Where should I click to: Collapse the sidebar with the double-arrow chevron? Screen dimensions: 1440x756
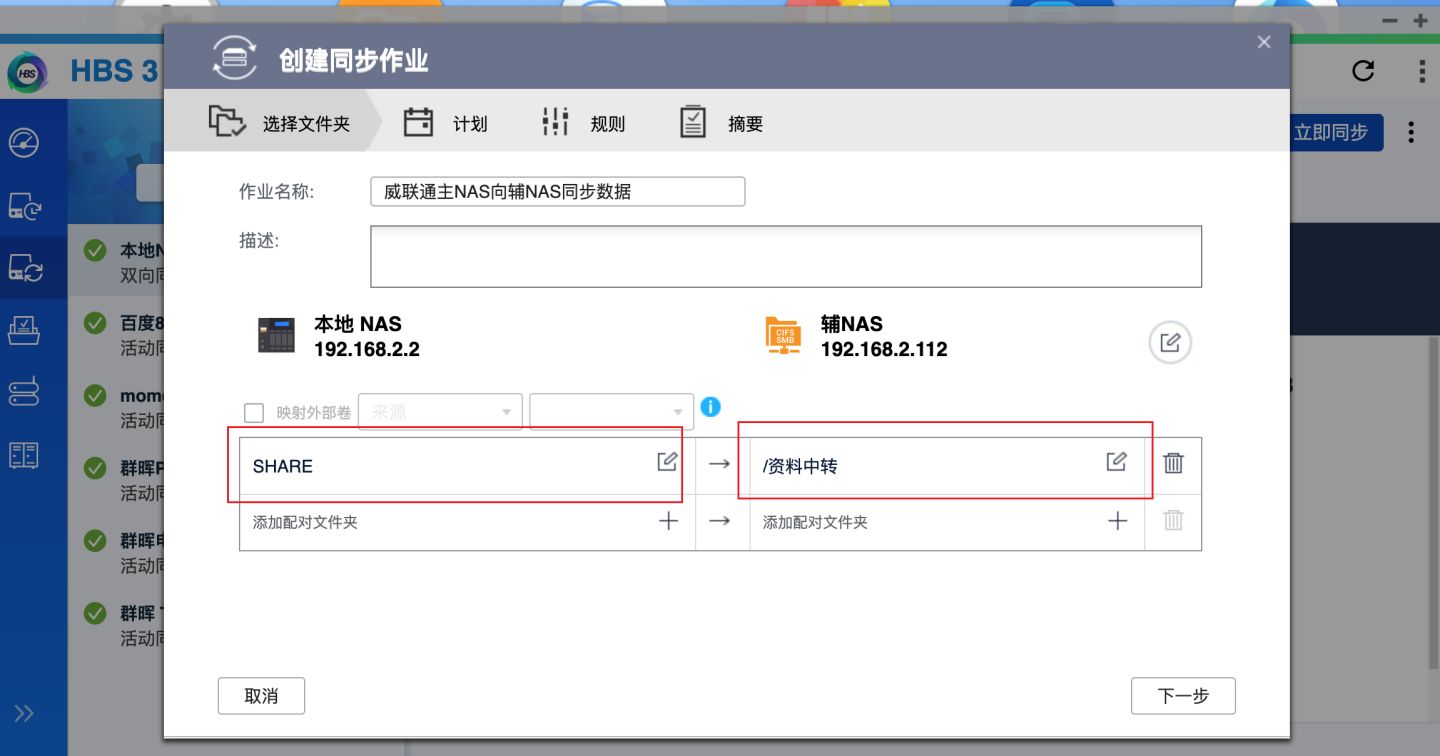coord(24,713)
